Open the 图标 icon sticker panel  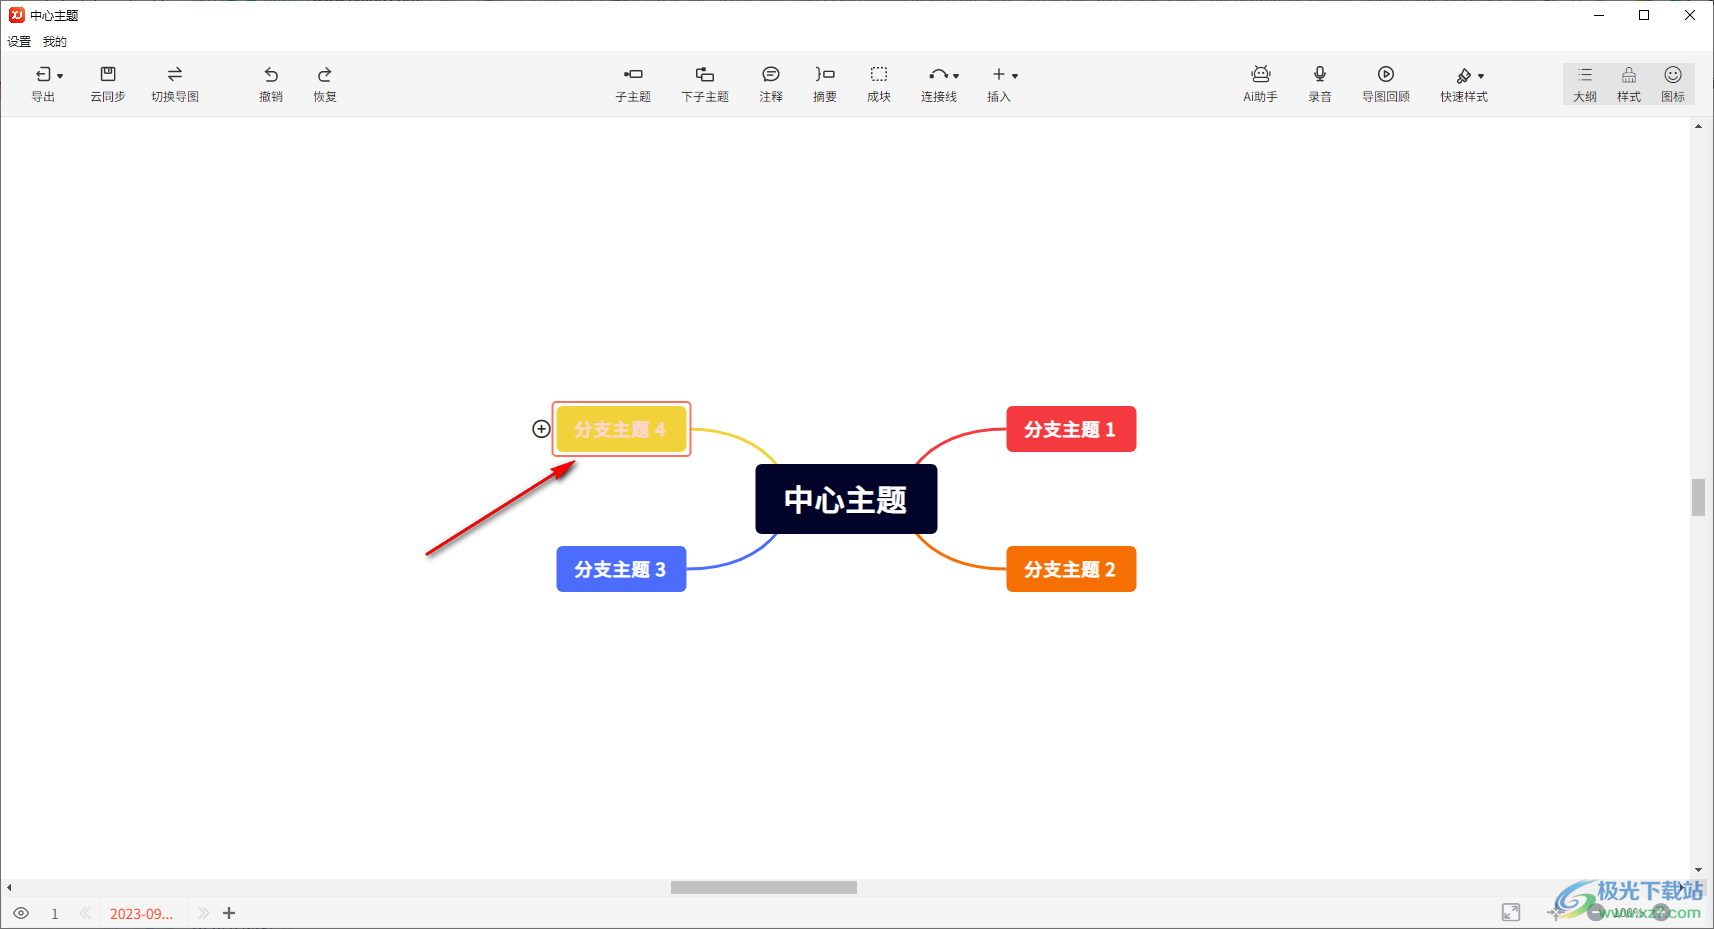click(x=1673, y=84)
